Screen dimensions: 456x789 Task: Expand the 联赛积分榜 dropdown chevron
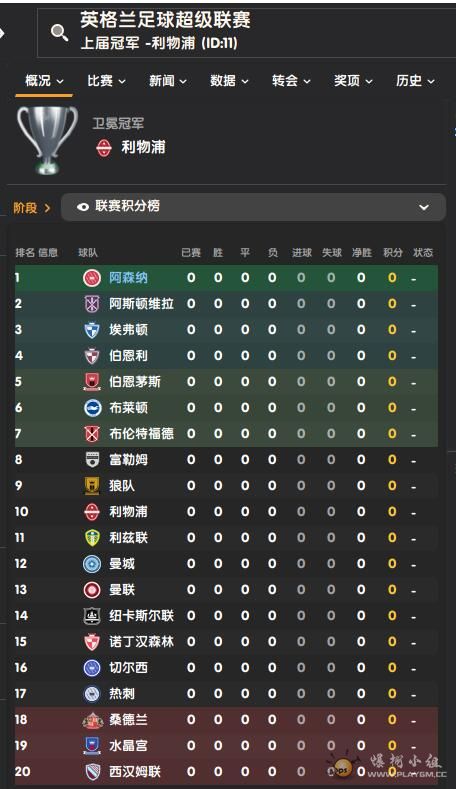click(424, 207)
